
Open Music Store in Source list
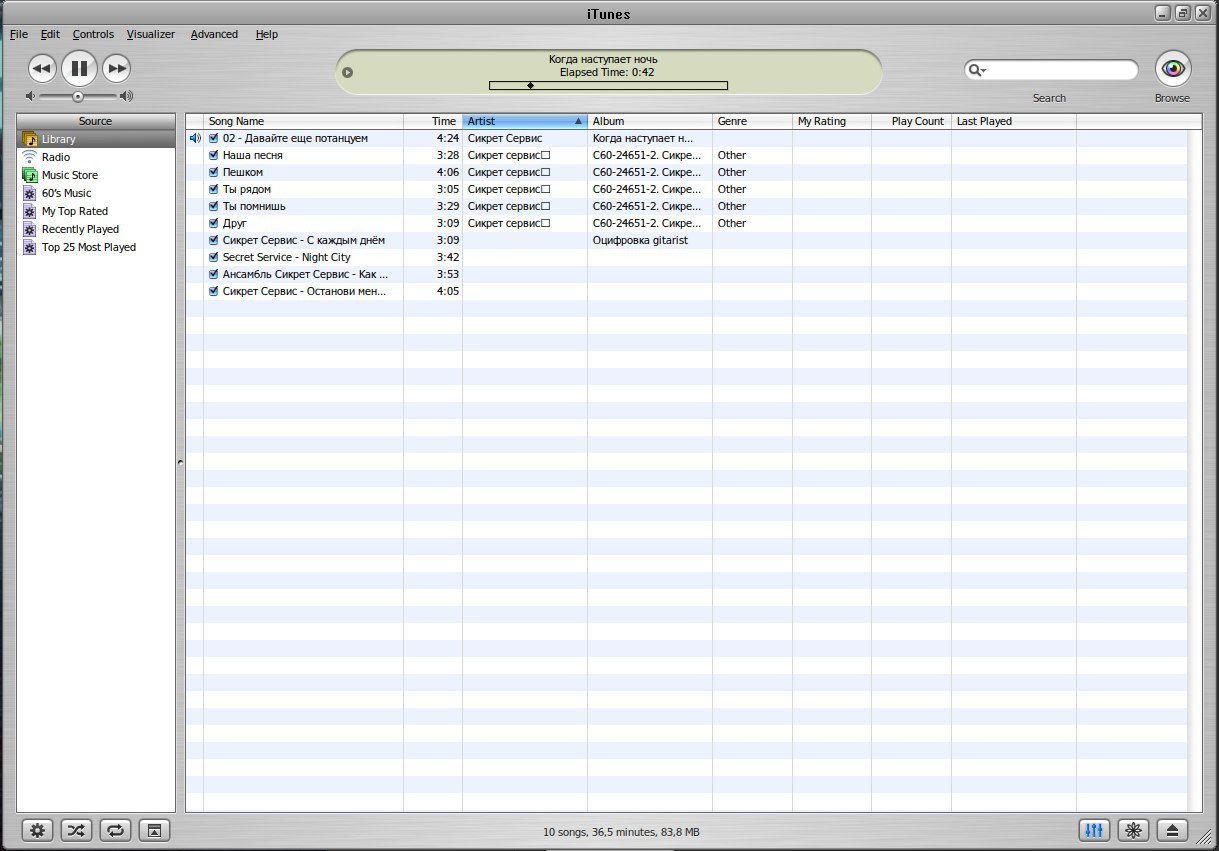96,175
